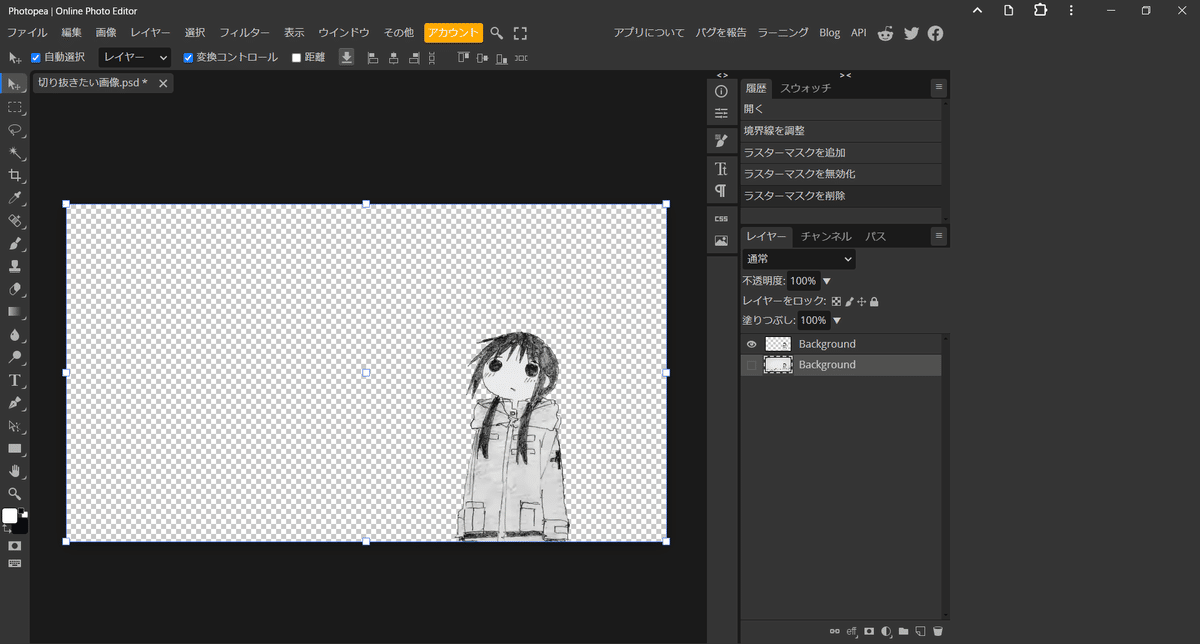Expand the 不透明度 slider arrow
The height and width of the screenshot is (644, 1200).
pos(826,281)
